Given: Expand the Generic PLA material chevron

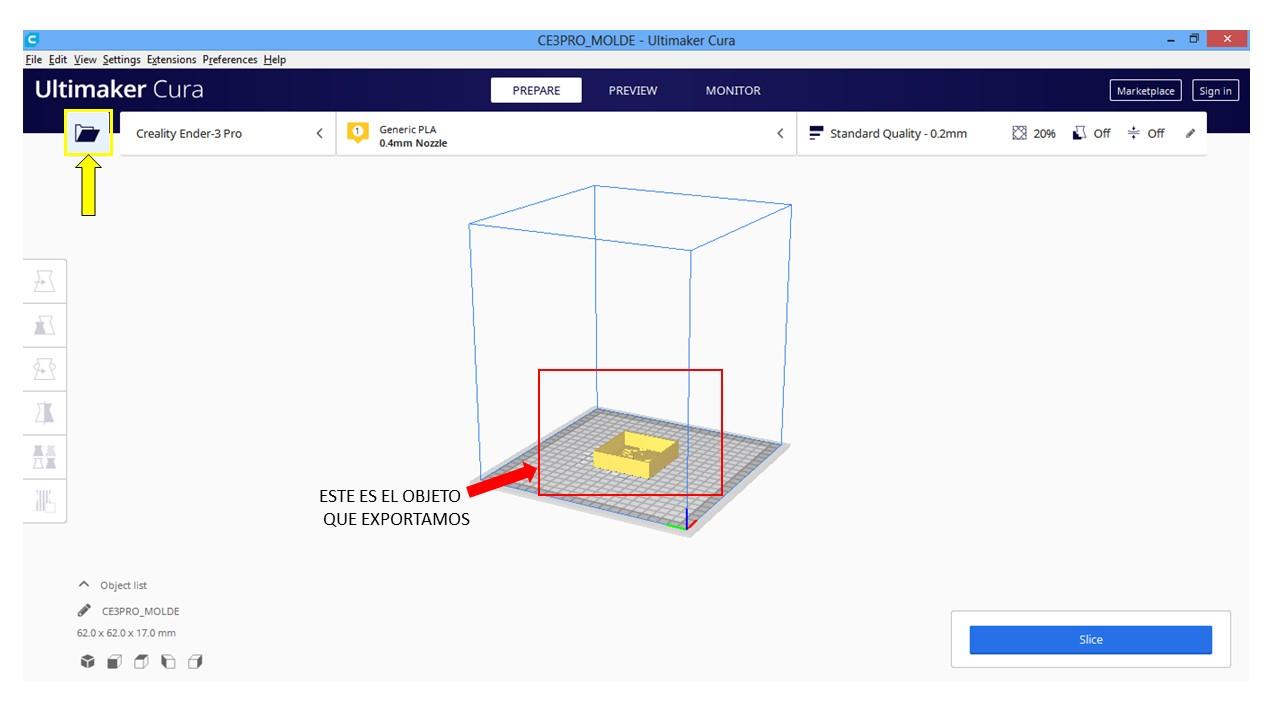Looking at the screenshot, I should 780,133.
